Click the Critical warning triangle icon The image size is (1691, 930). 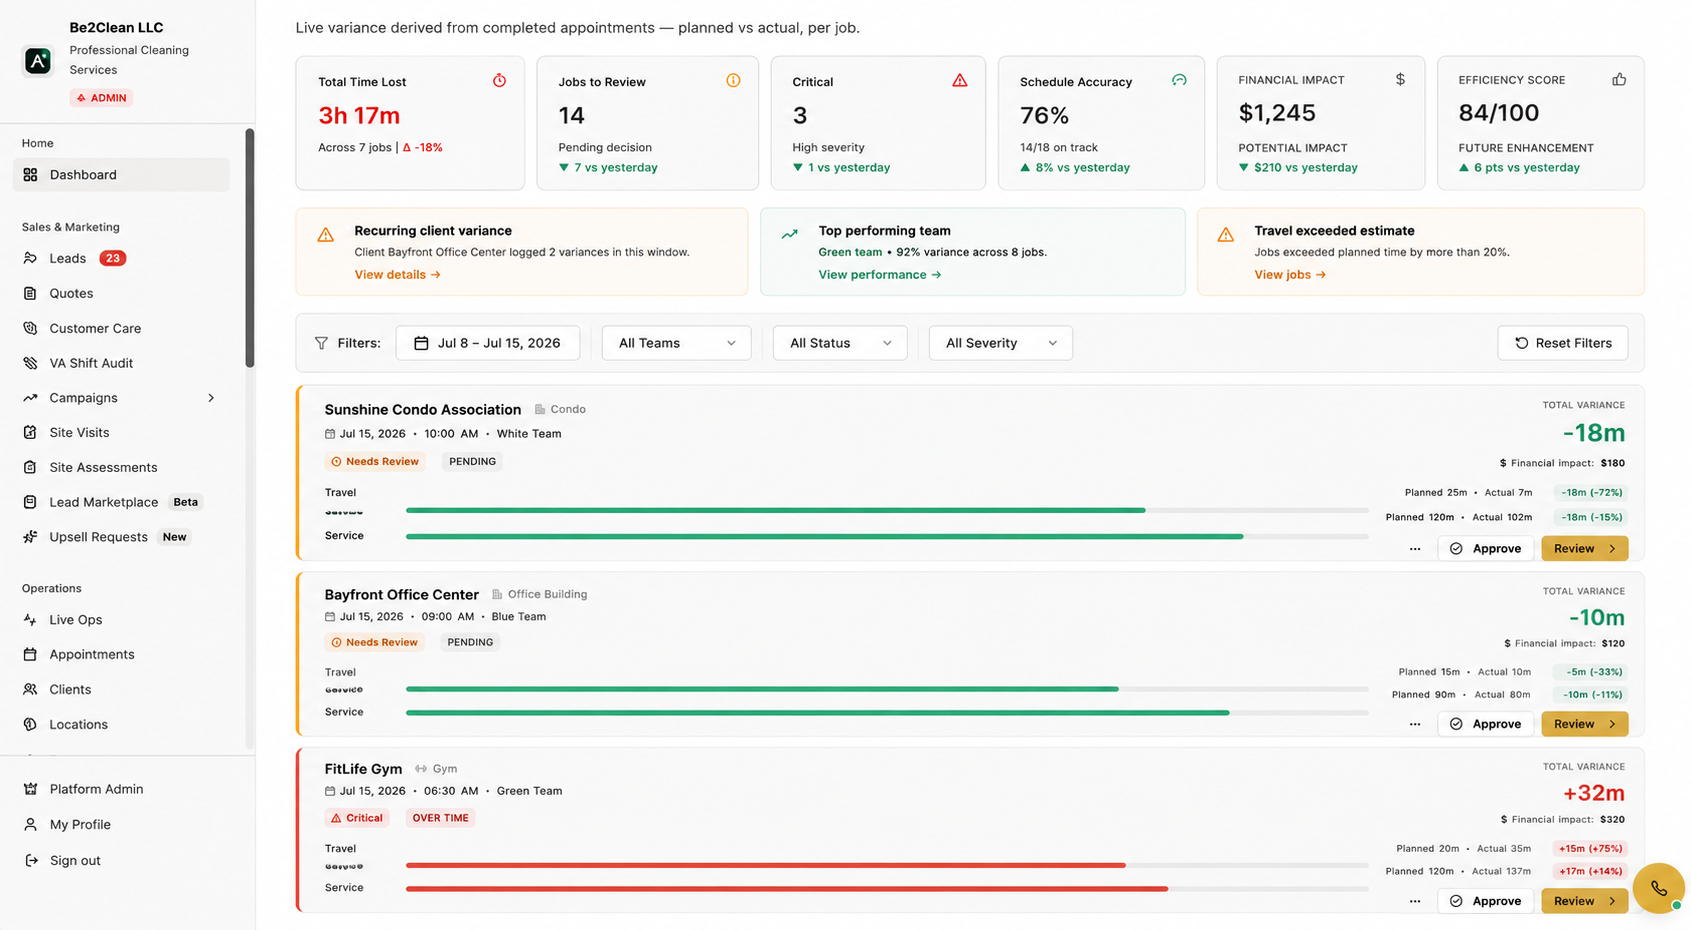point(960,81)
